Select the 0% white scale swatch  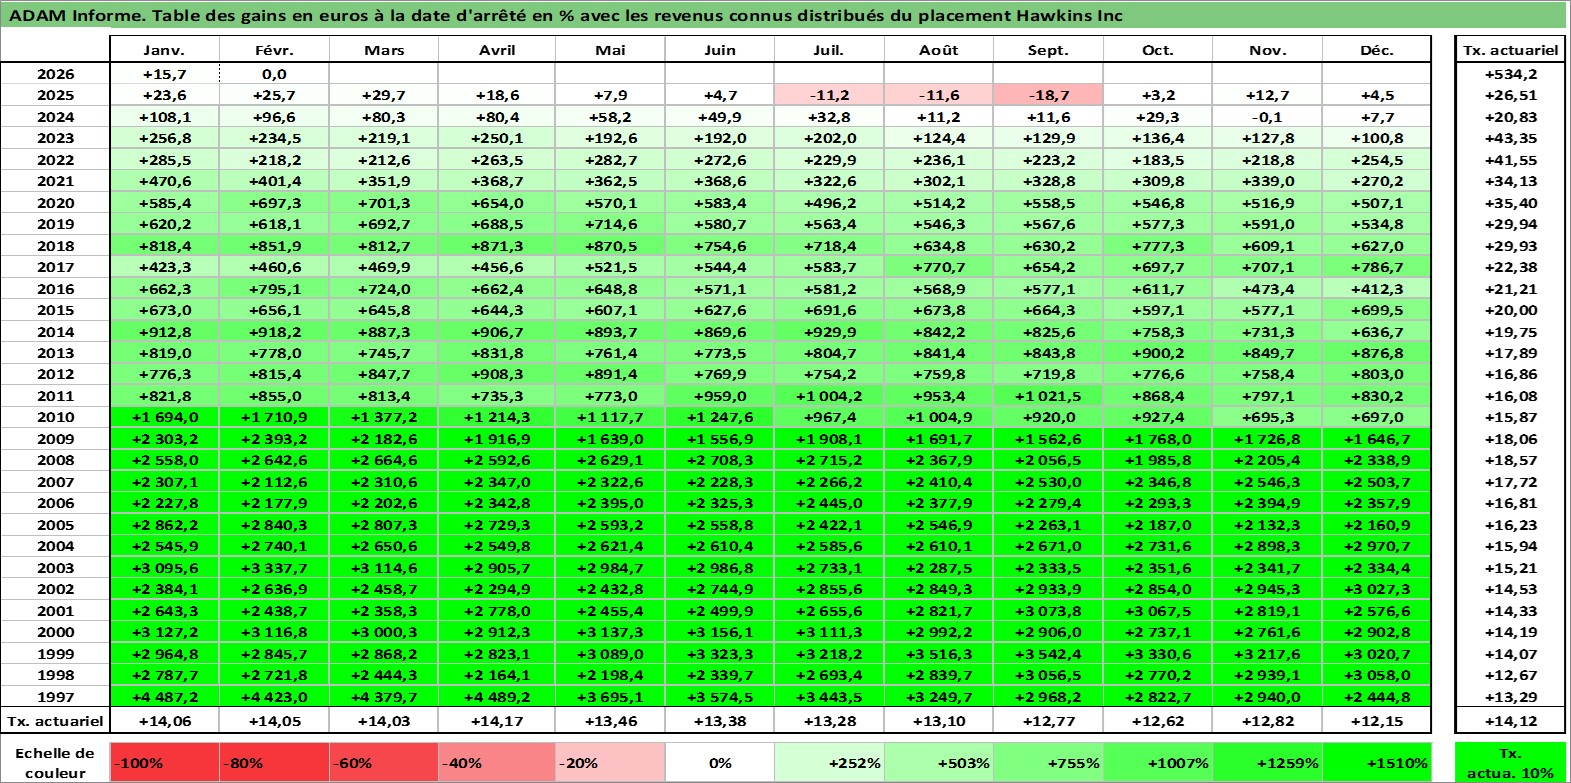point(720,762)
